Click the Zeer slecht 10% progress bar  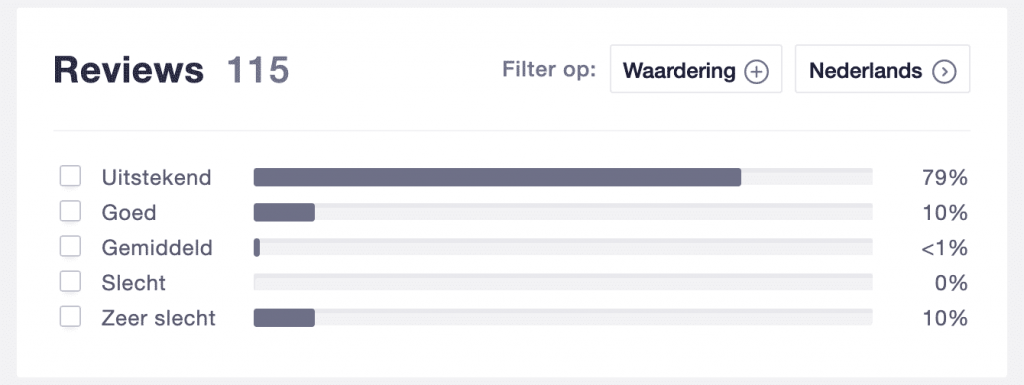[x=563, y=318]
